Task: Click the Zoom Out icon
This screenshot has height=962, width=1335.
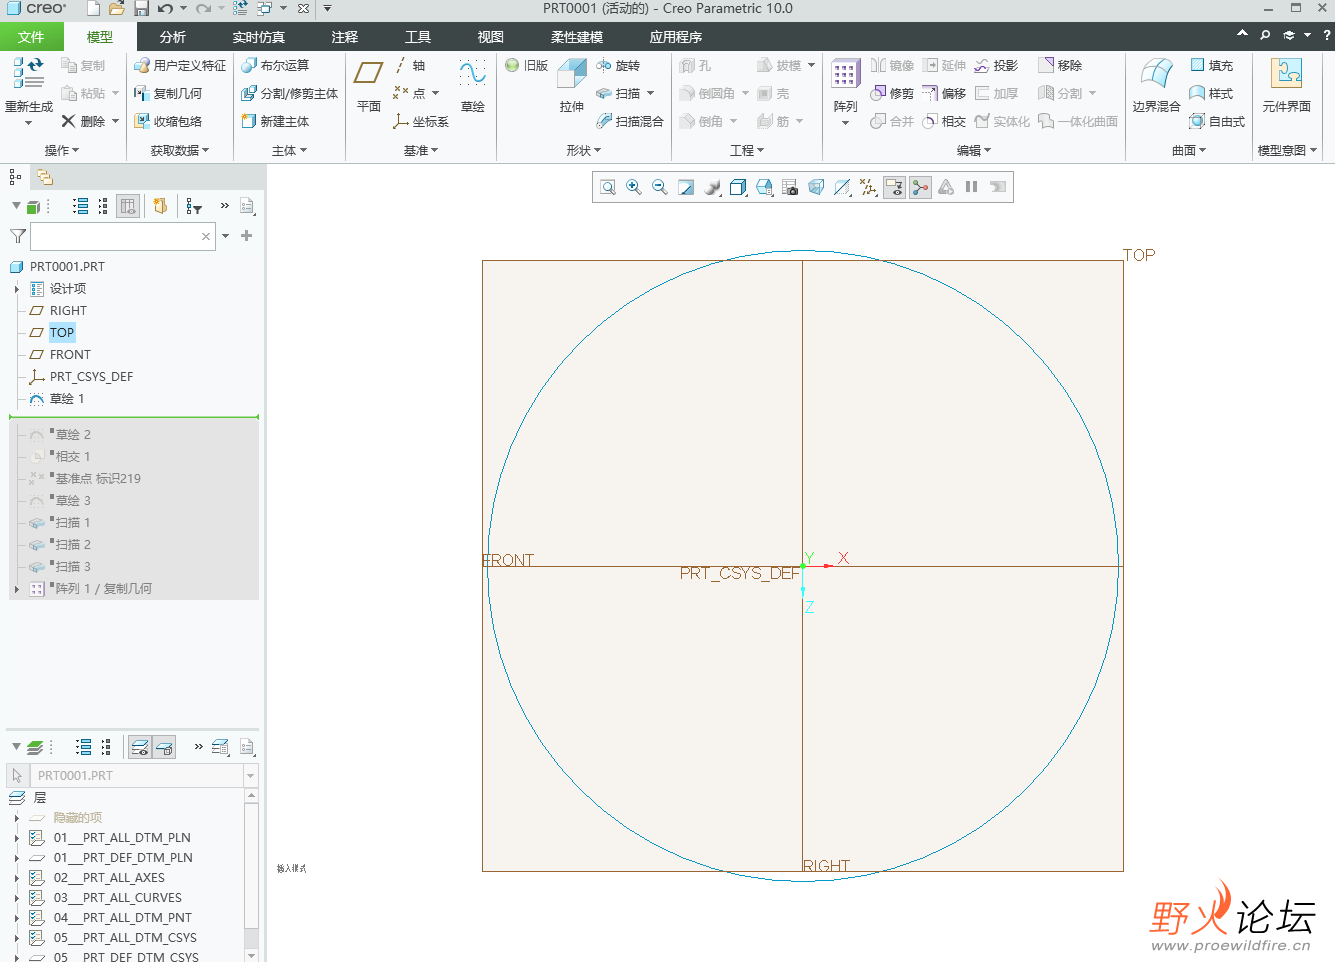Action: [660, 187]
